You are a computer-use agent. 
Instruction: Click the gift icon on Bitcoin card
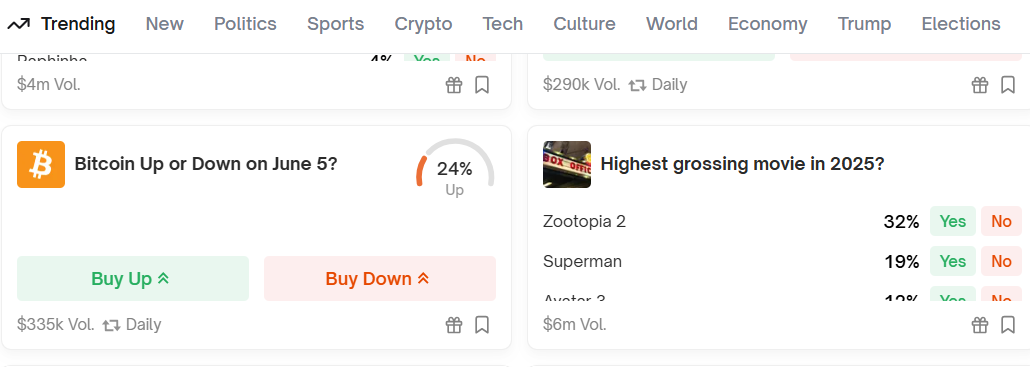(454, 324)
